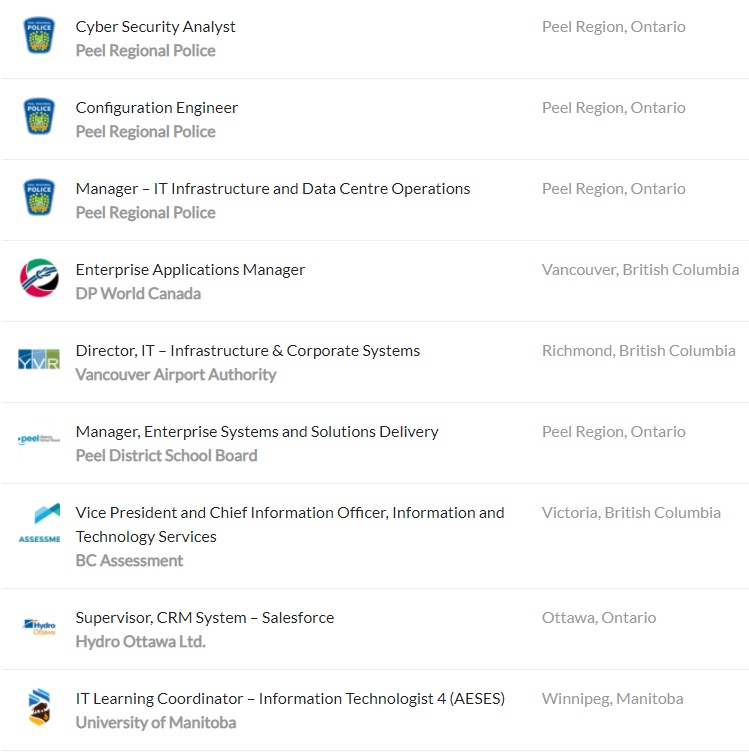The width and height of the screenshot is (749, 755).
Task: Click the Winnipeg, Manitoba location text
Action: tap(612, 699)
